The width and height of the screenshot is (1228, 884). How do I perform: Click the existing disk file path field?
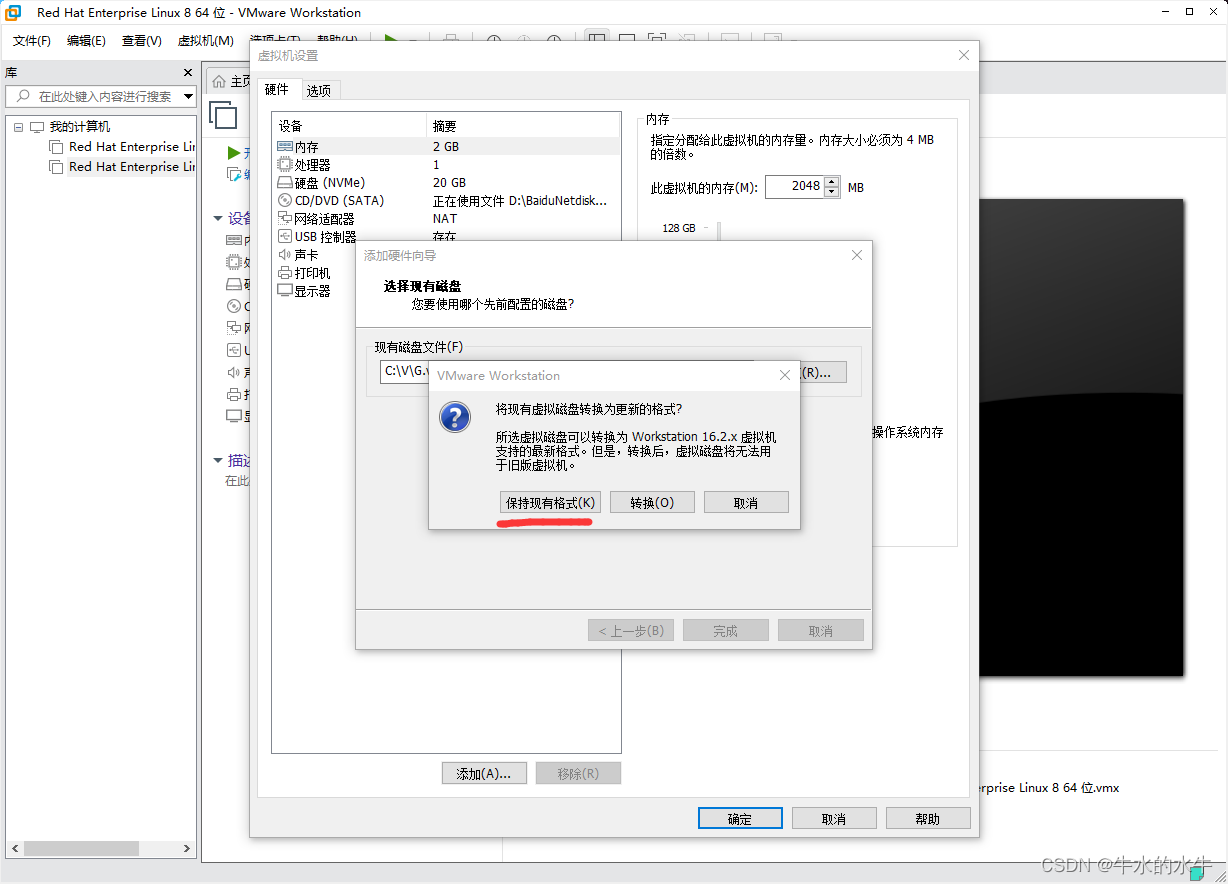(405, 371)
